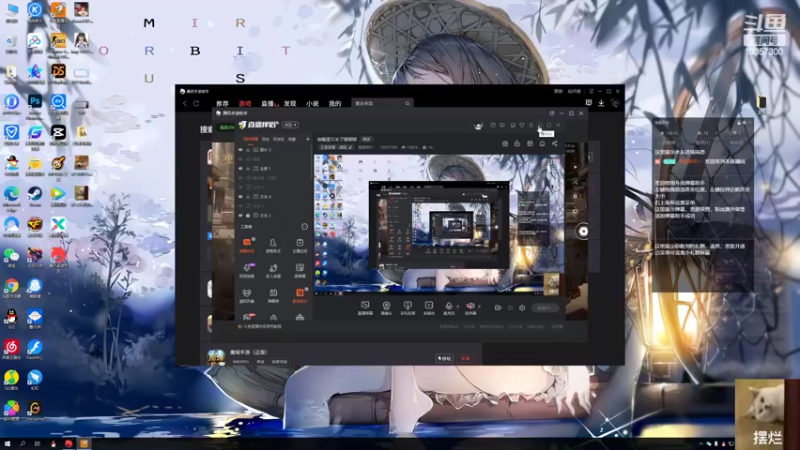Hide the 图片3 layer
The image size is (800, 450).
[x=241, y=150]
